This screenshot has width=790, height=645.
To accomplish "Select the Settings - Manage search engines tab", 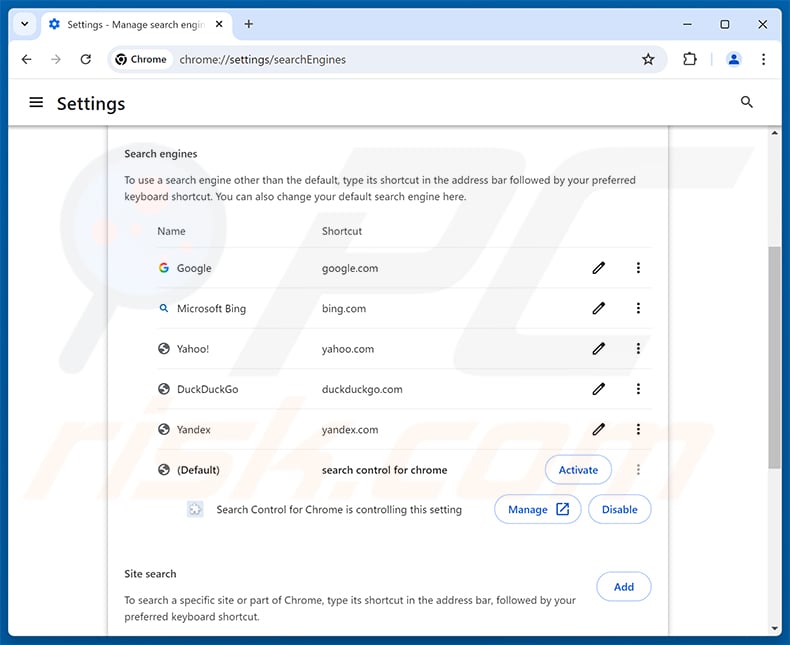I will click(136, 24).
